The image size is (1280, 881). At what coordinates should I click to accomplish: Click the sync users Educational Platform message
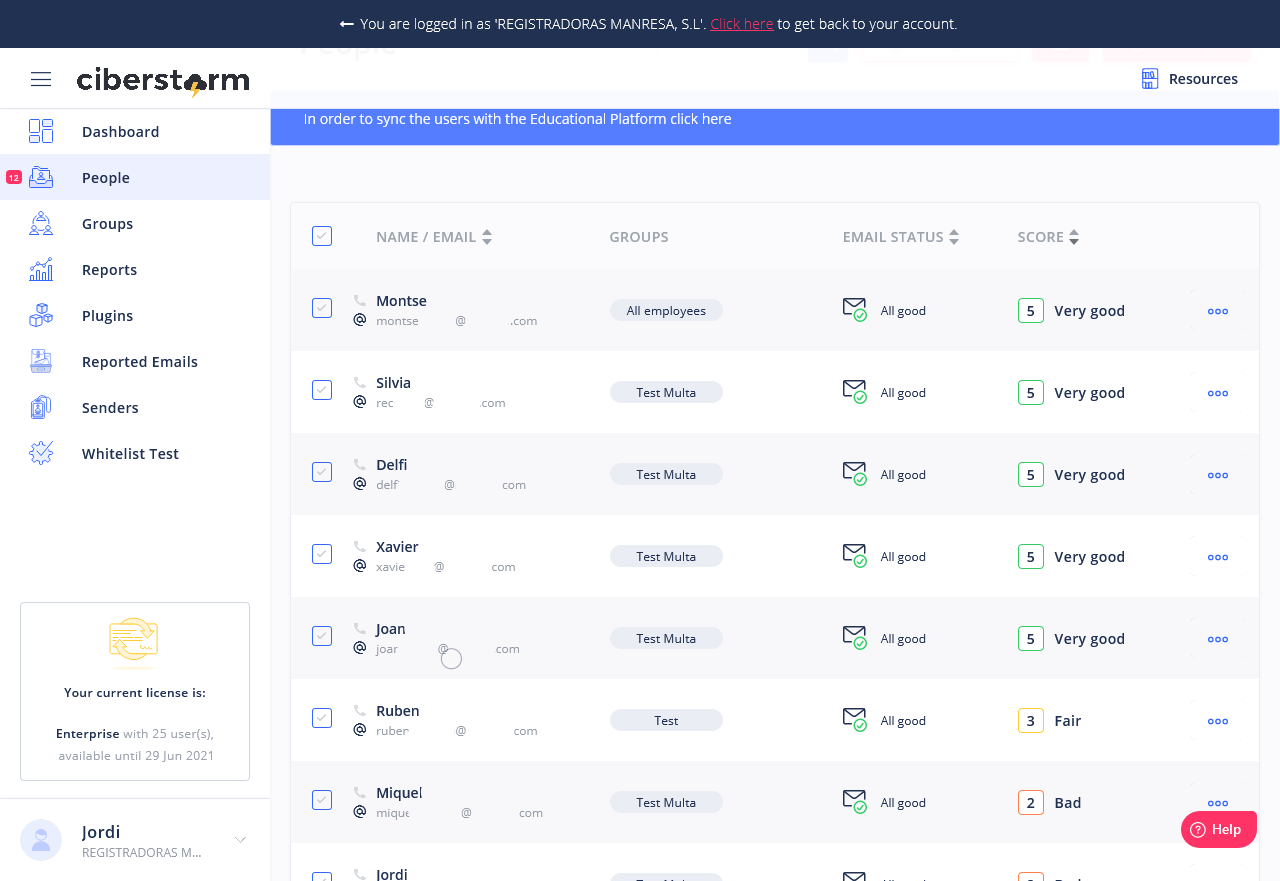coord(517,119)
